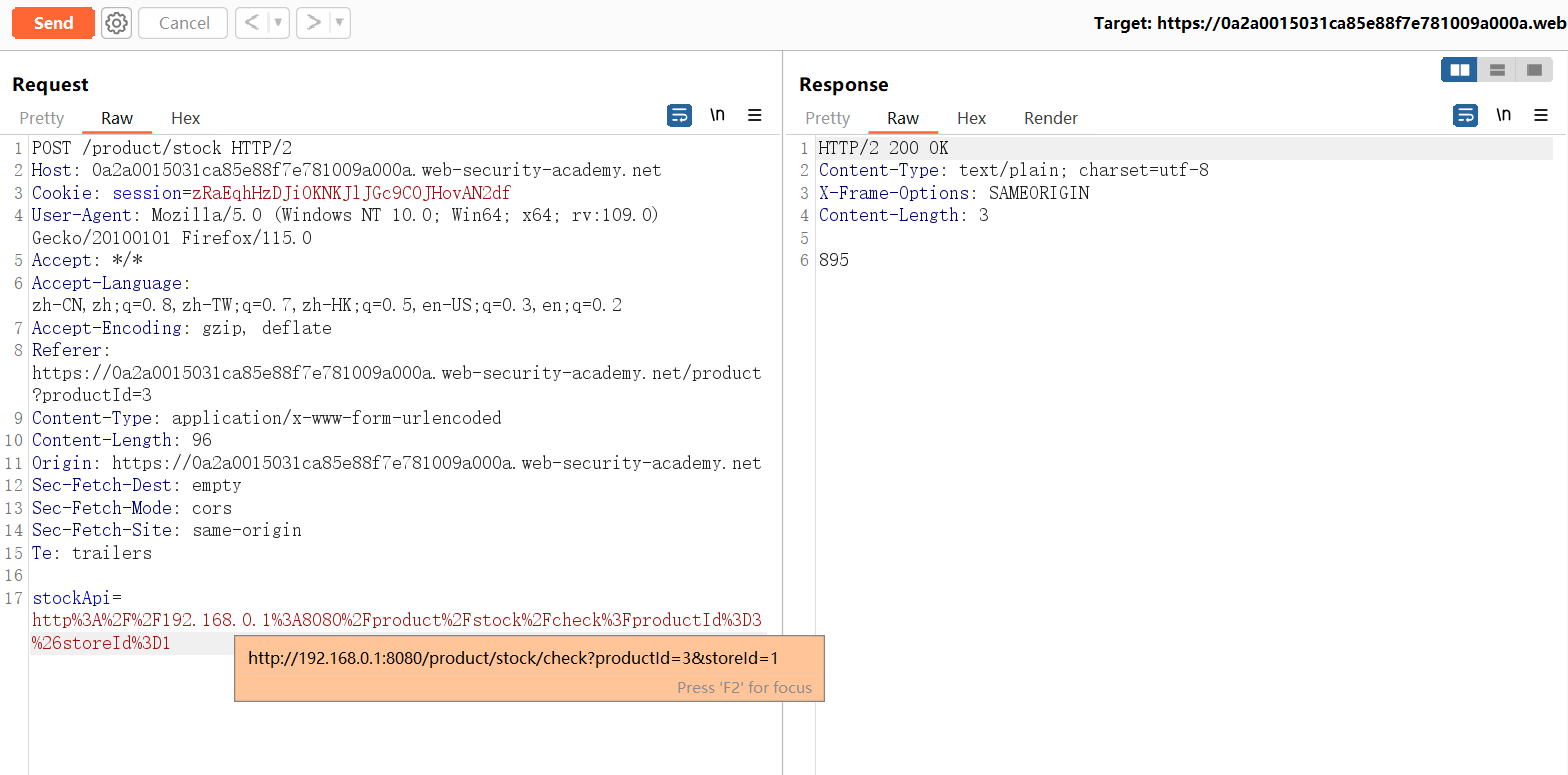
Task: Go back to previous request history
Action: coord(252,23)
